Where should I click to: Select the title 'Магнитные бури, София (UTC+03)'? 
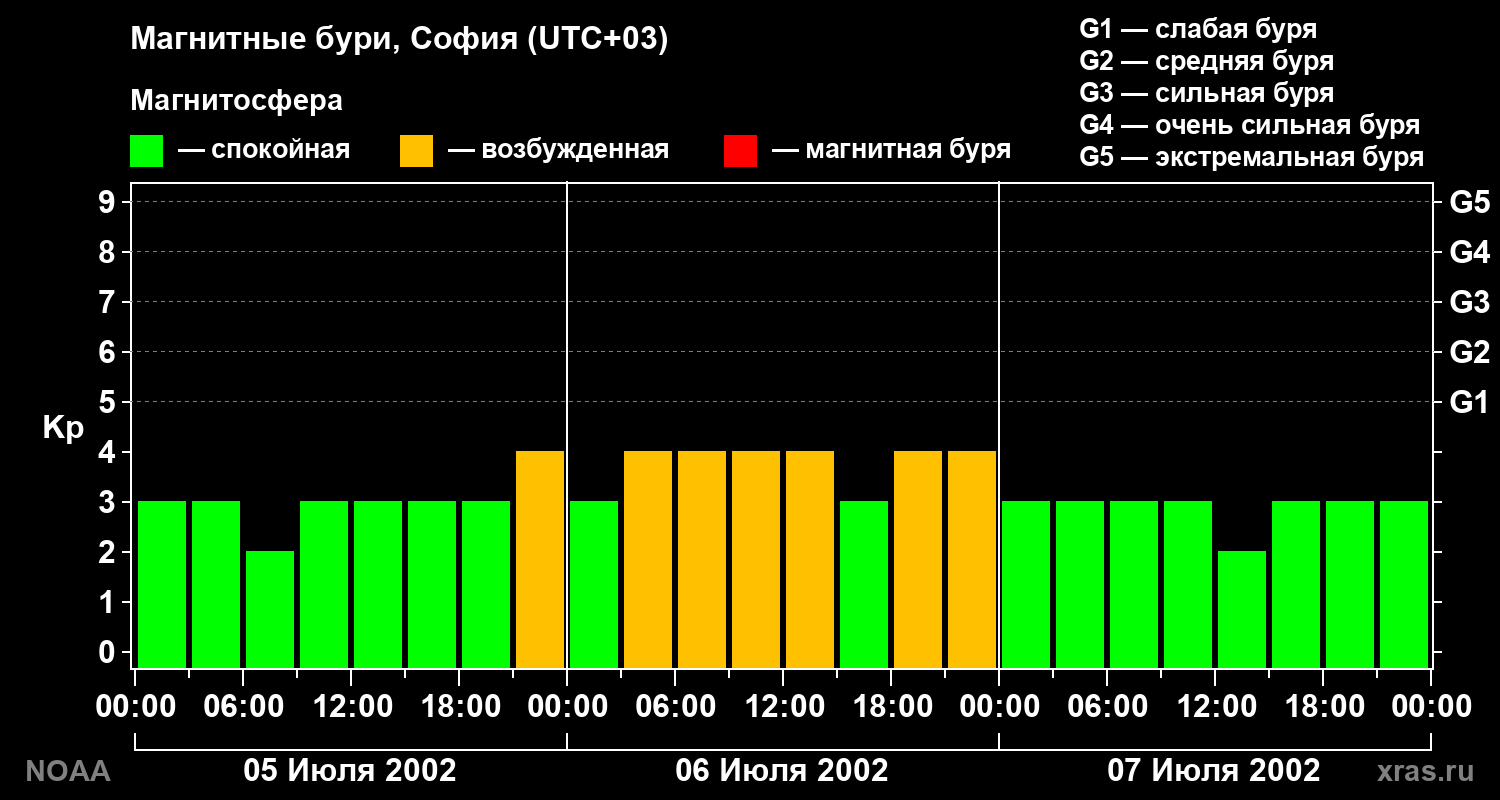pyautogui.click(x=399, y=41)
